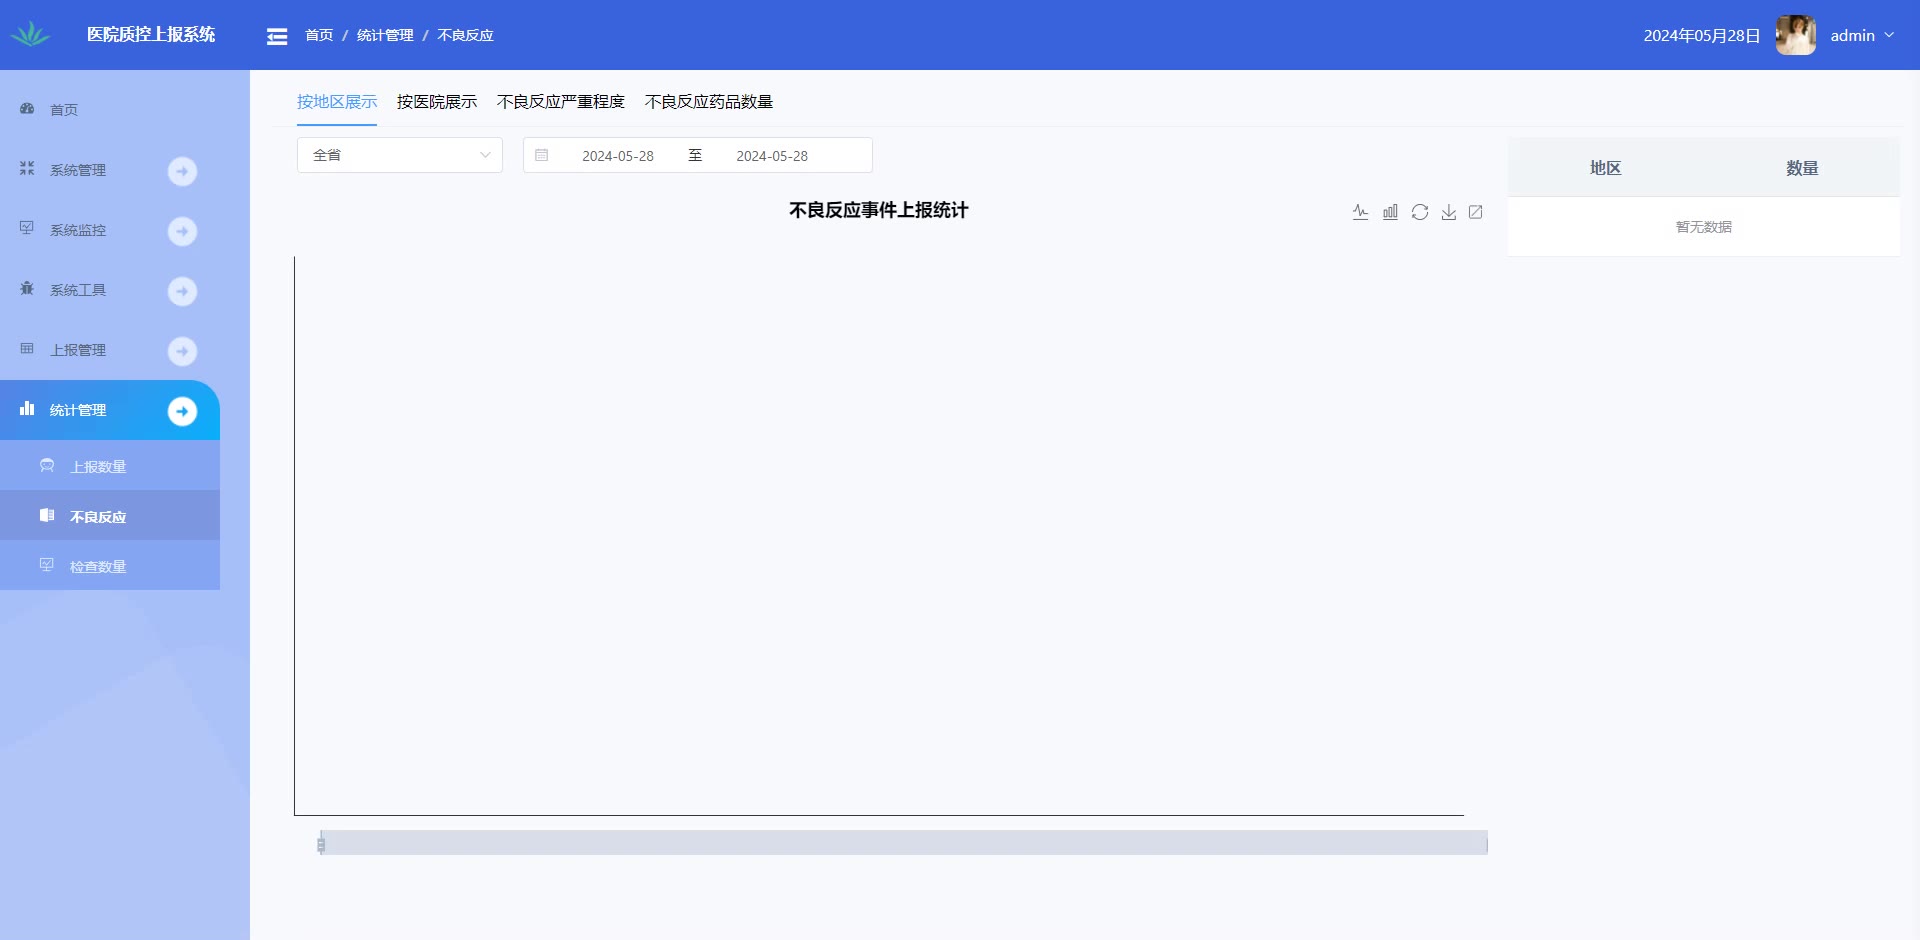
Task: Click 统计管理 in the breadcrumb
Action: coord(385,35)
